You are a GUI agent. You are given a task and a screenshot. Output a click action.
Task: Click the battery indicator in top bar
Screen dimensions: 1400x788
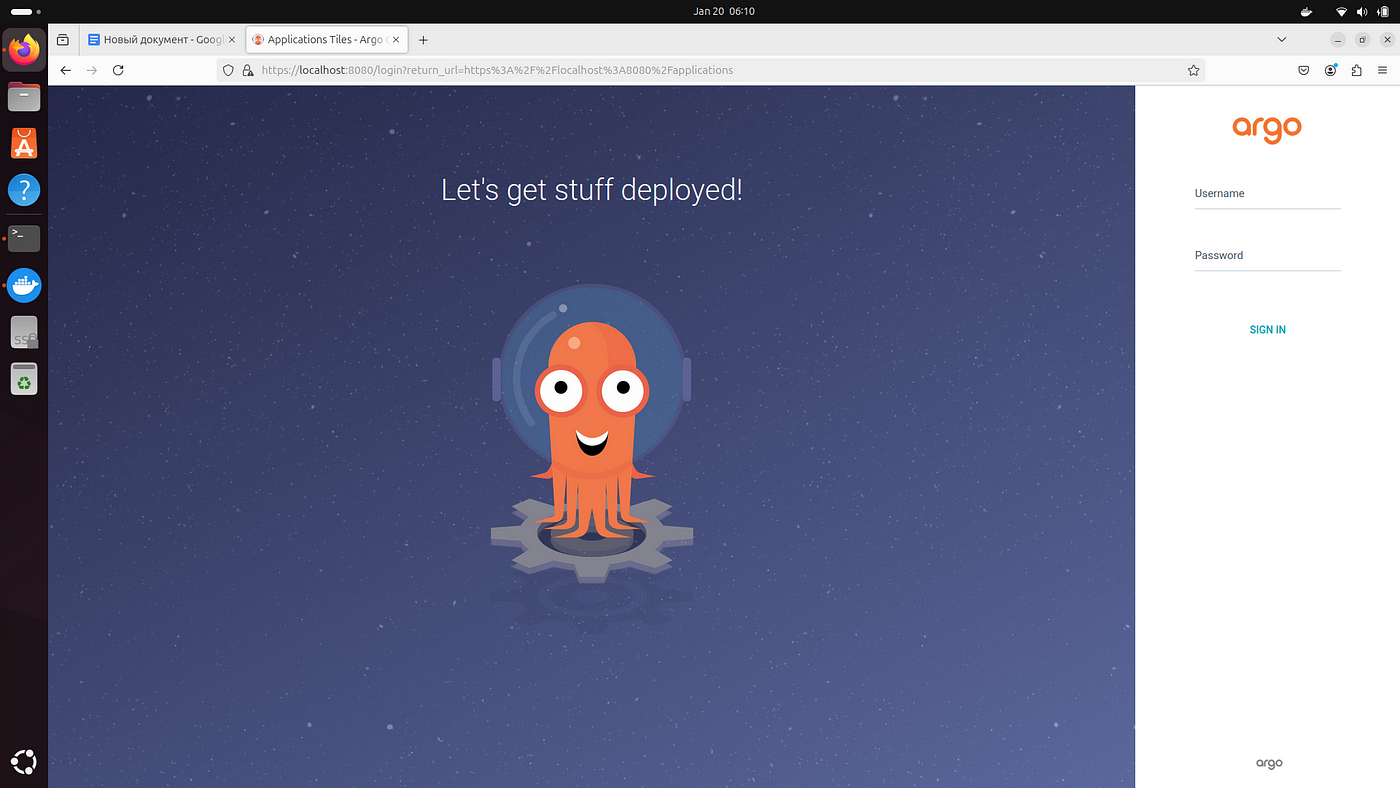point(1384,12)
